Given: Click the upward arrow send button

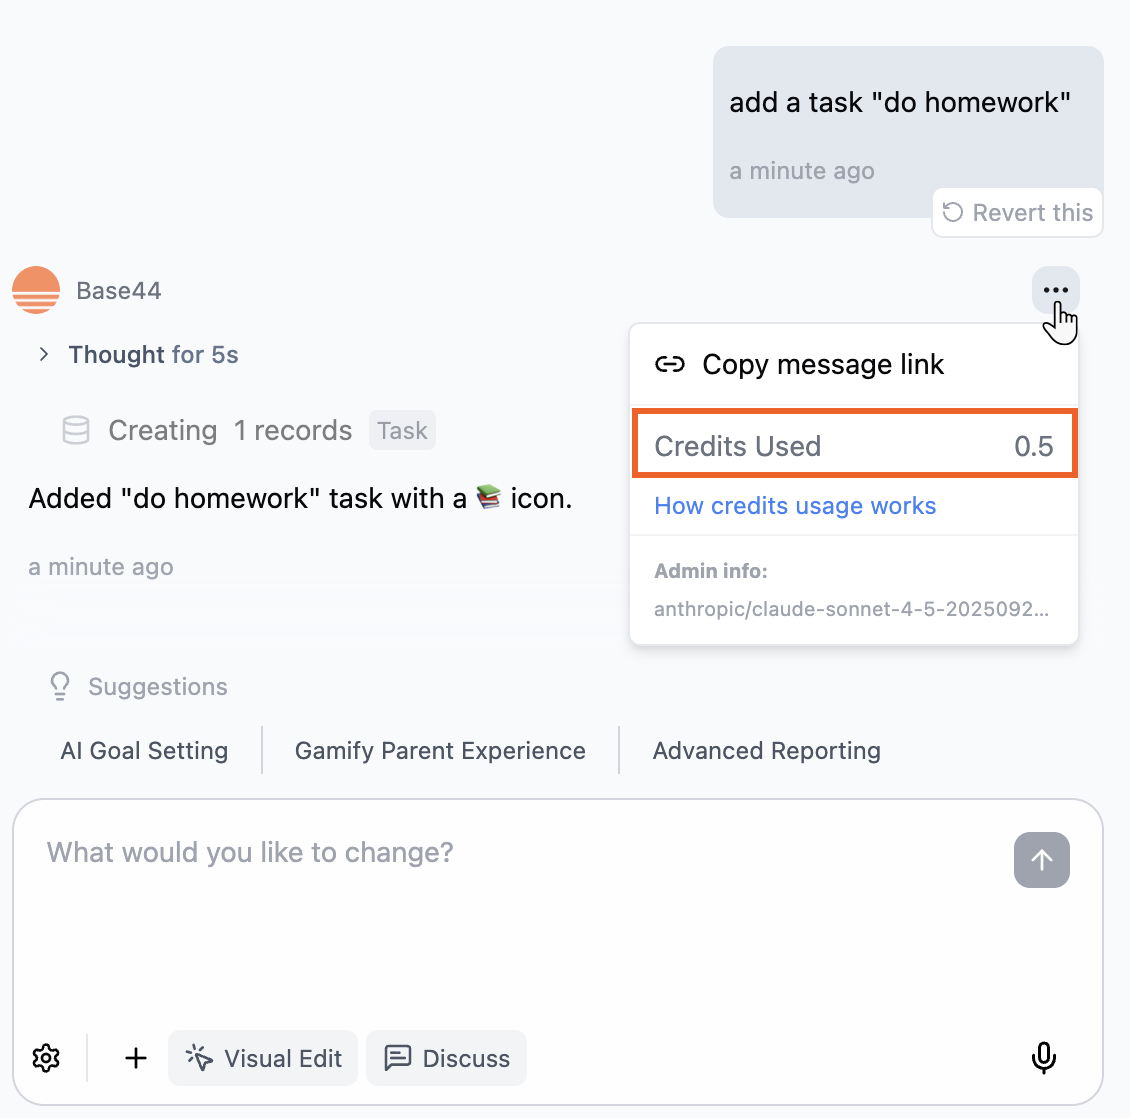Looking at the screenshot, I should pos(1041,860).
